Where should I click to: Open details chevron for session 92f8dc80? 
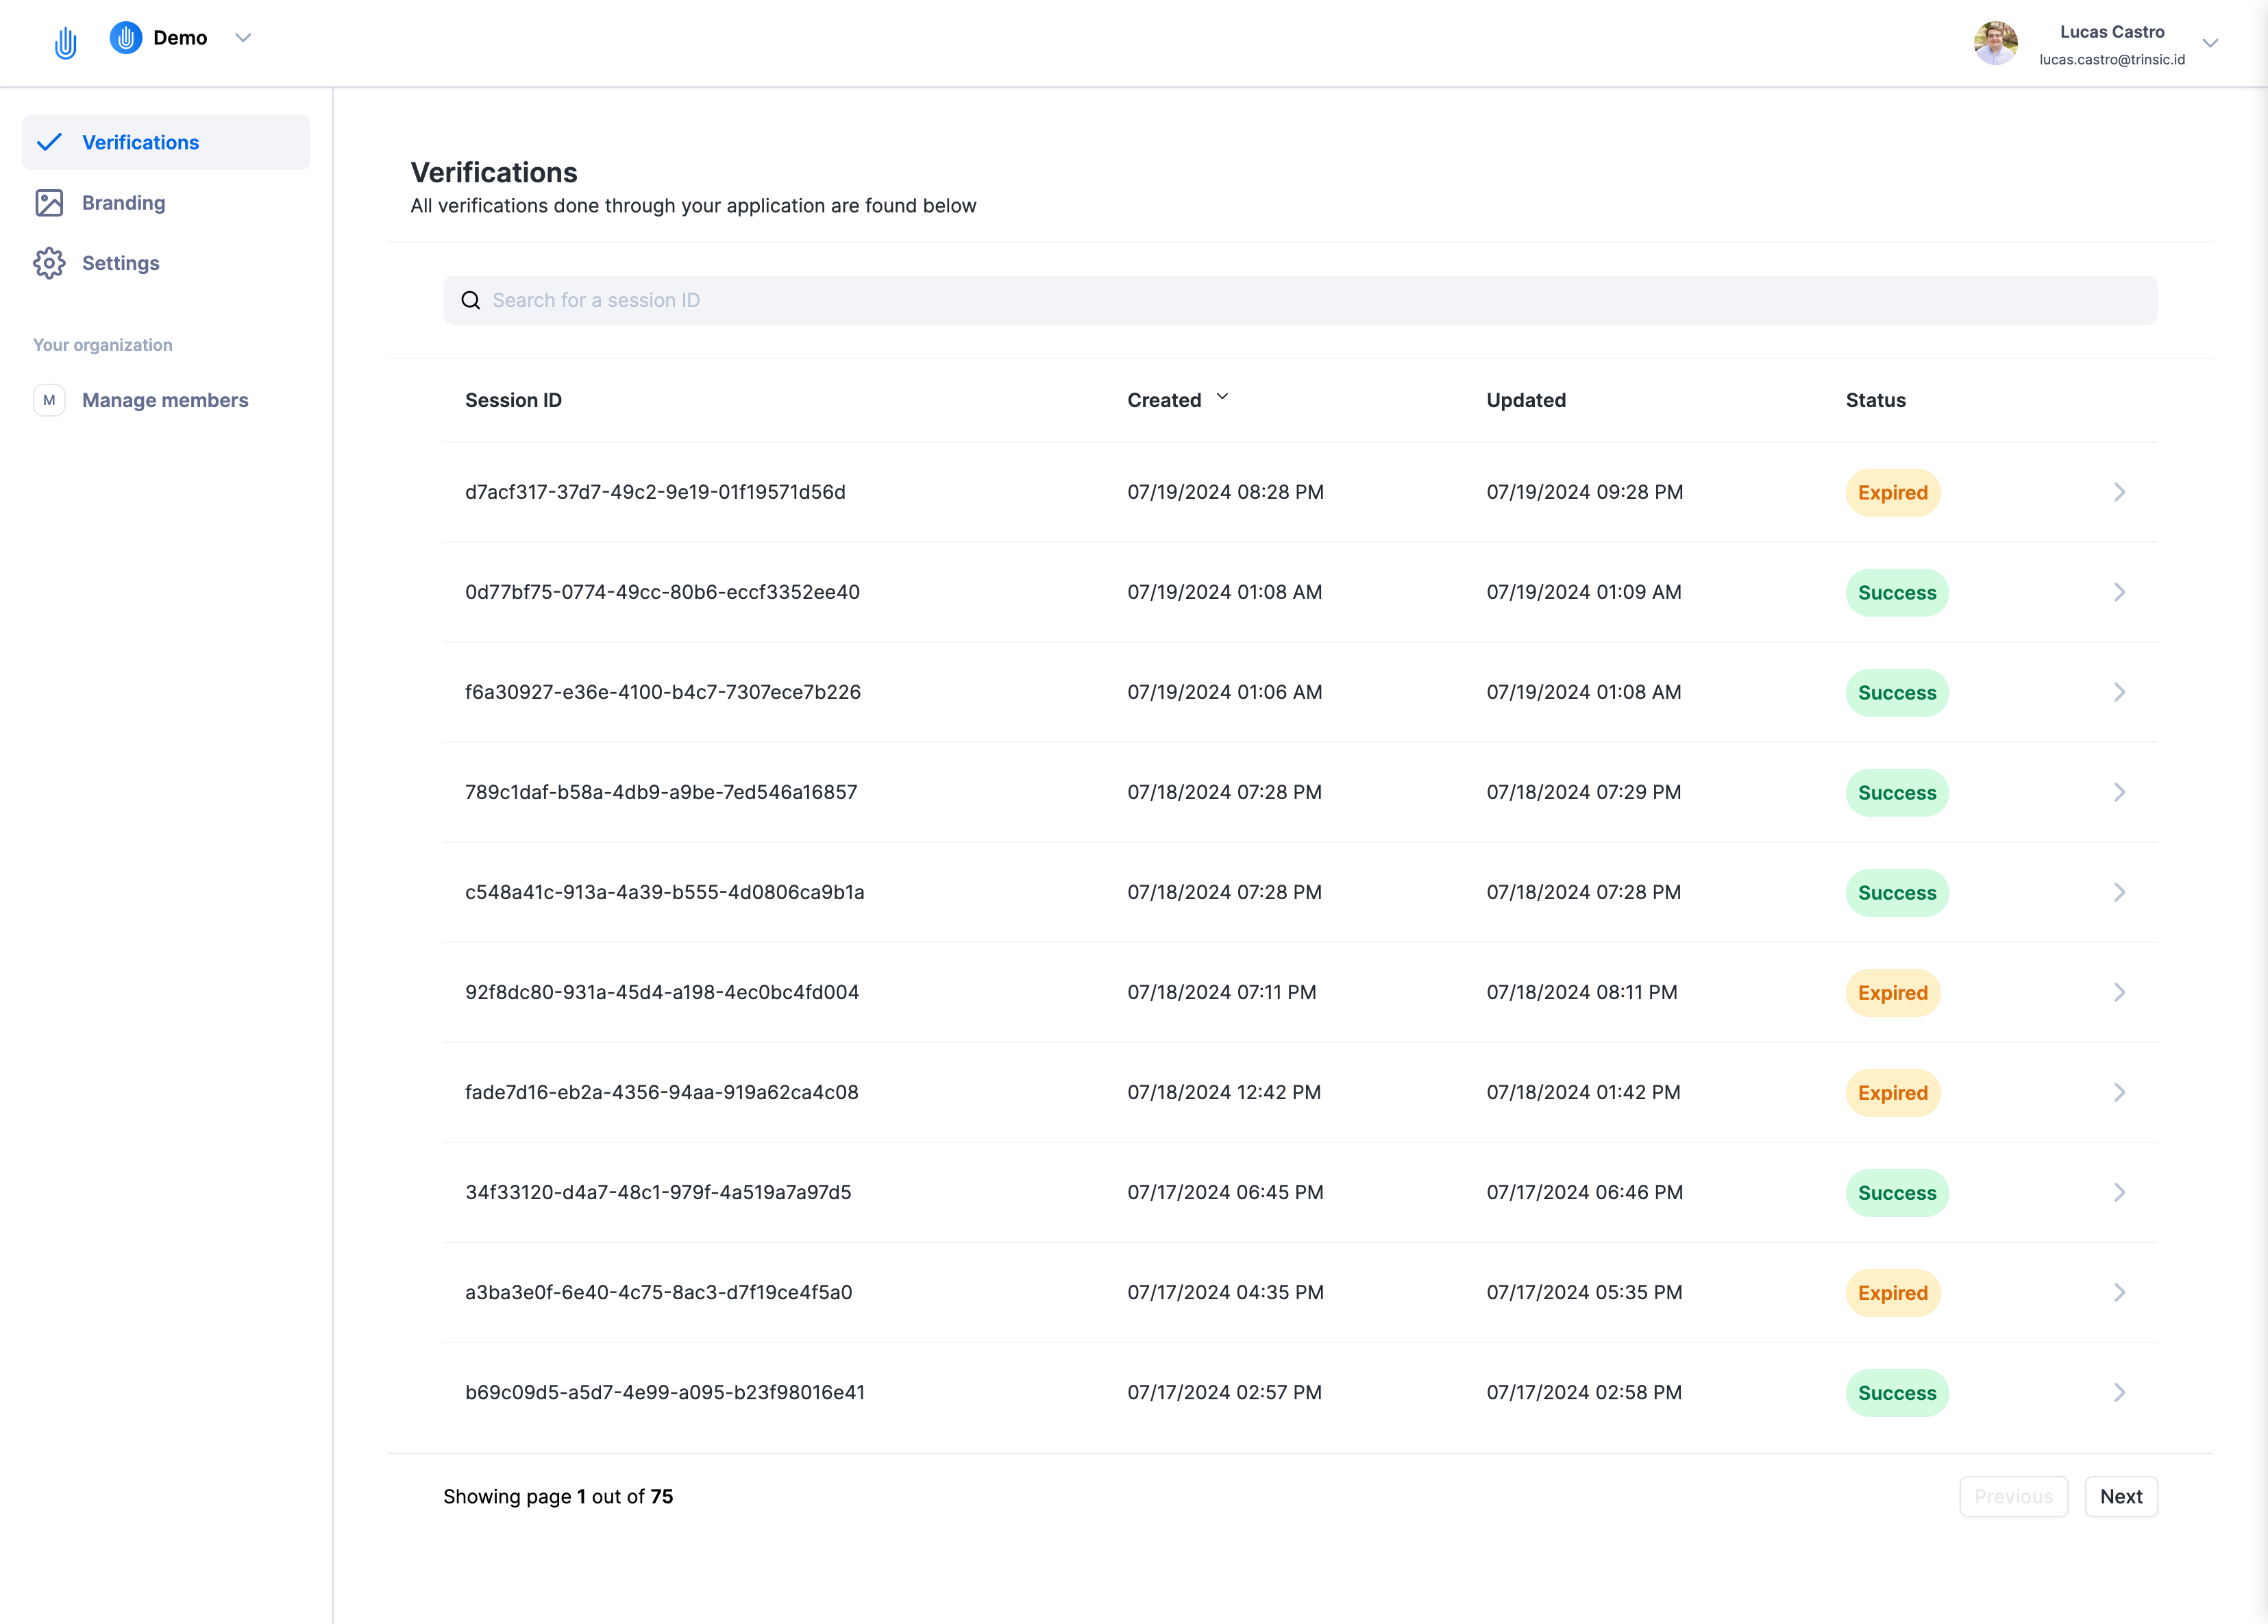pos(2119,992)
